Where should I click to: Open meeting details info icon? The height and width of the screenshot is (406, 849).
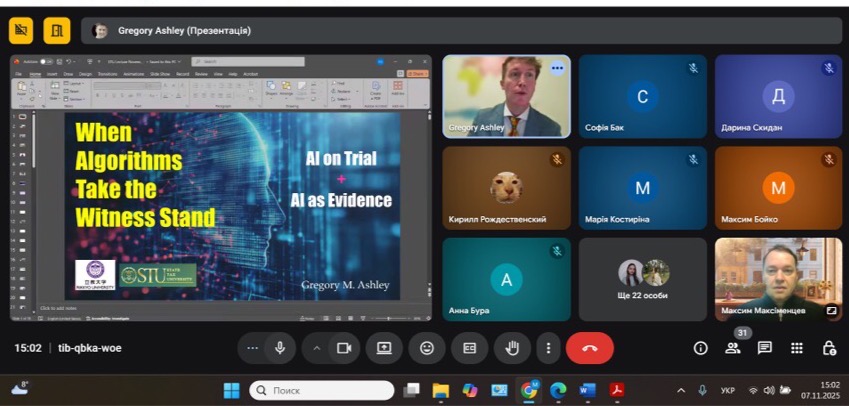(700, 348)
